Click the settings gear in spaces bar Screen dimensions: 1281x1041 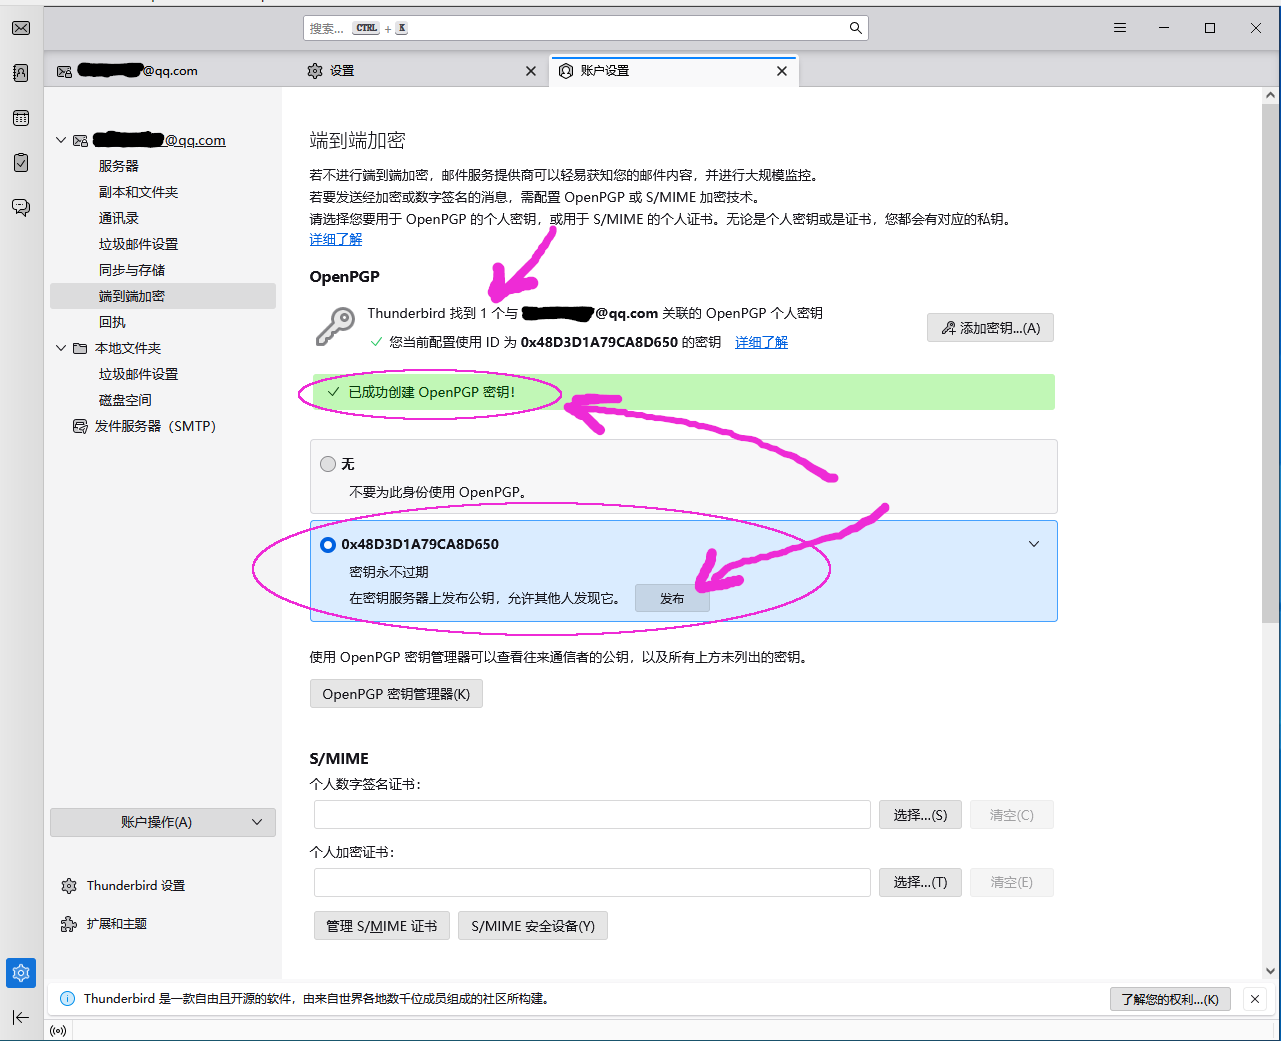pos(21,973)
